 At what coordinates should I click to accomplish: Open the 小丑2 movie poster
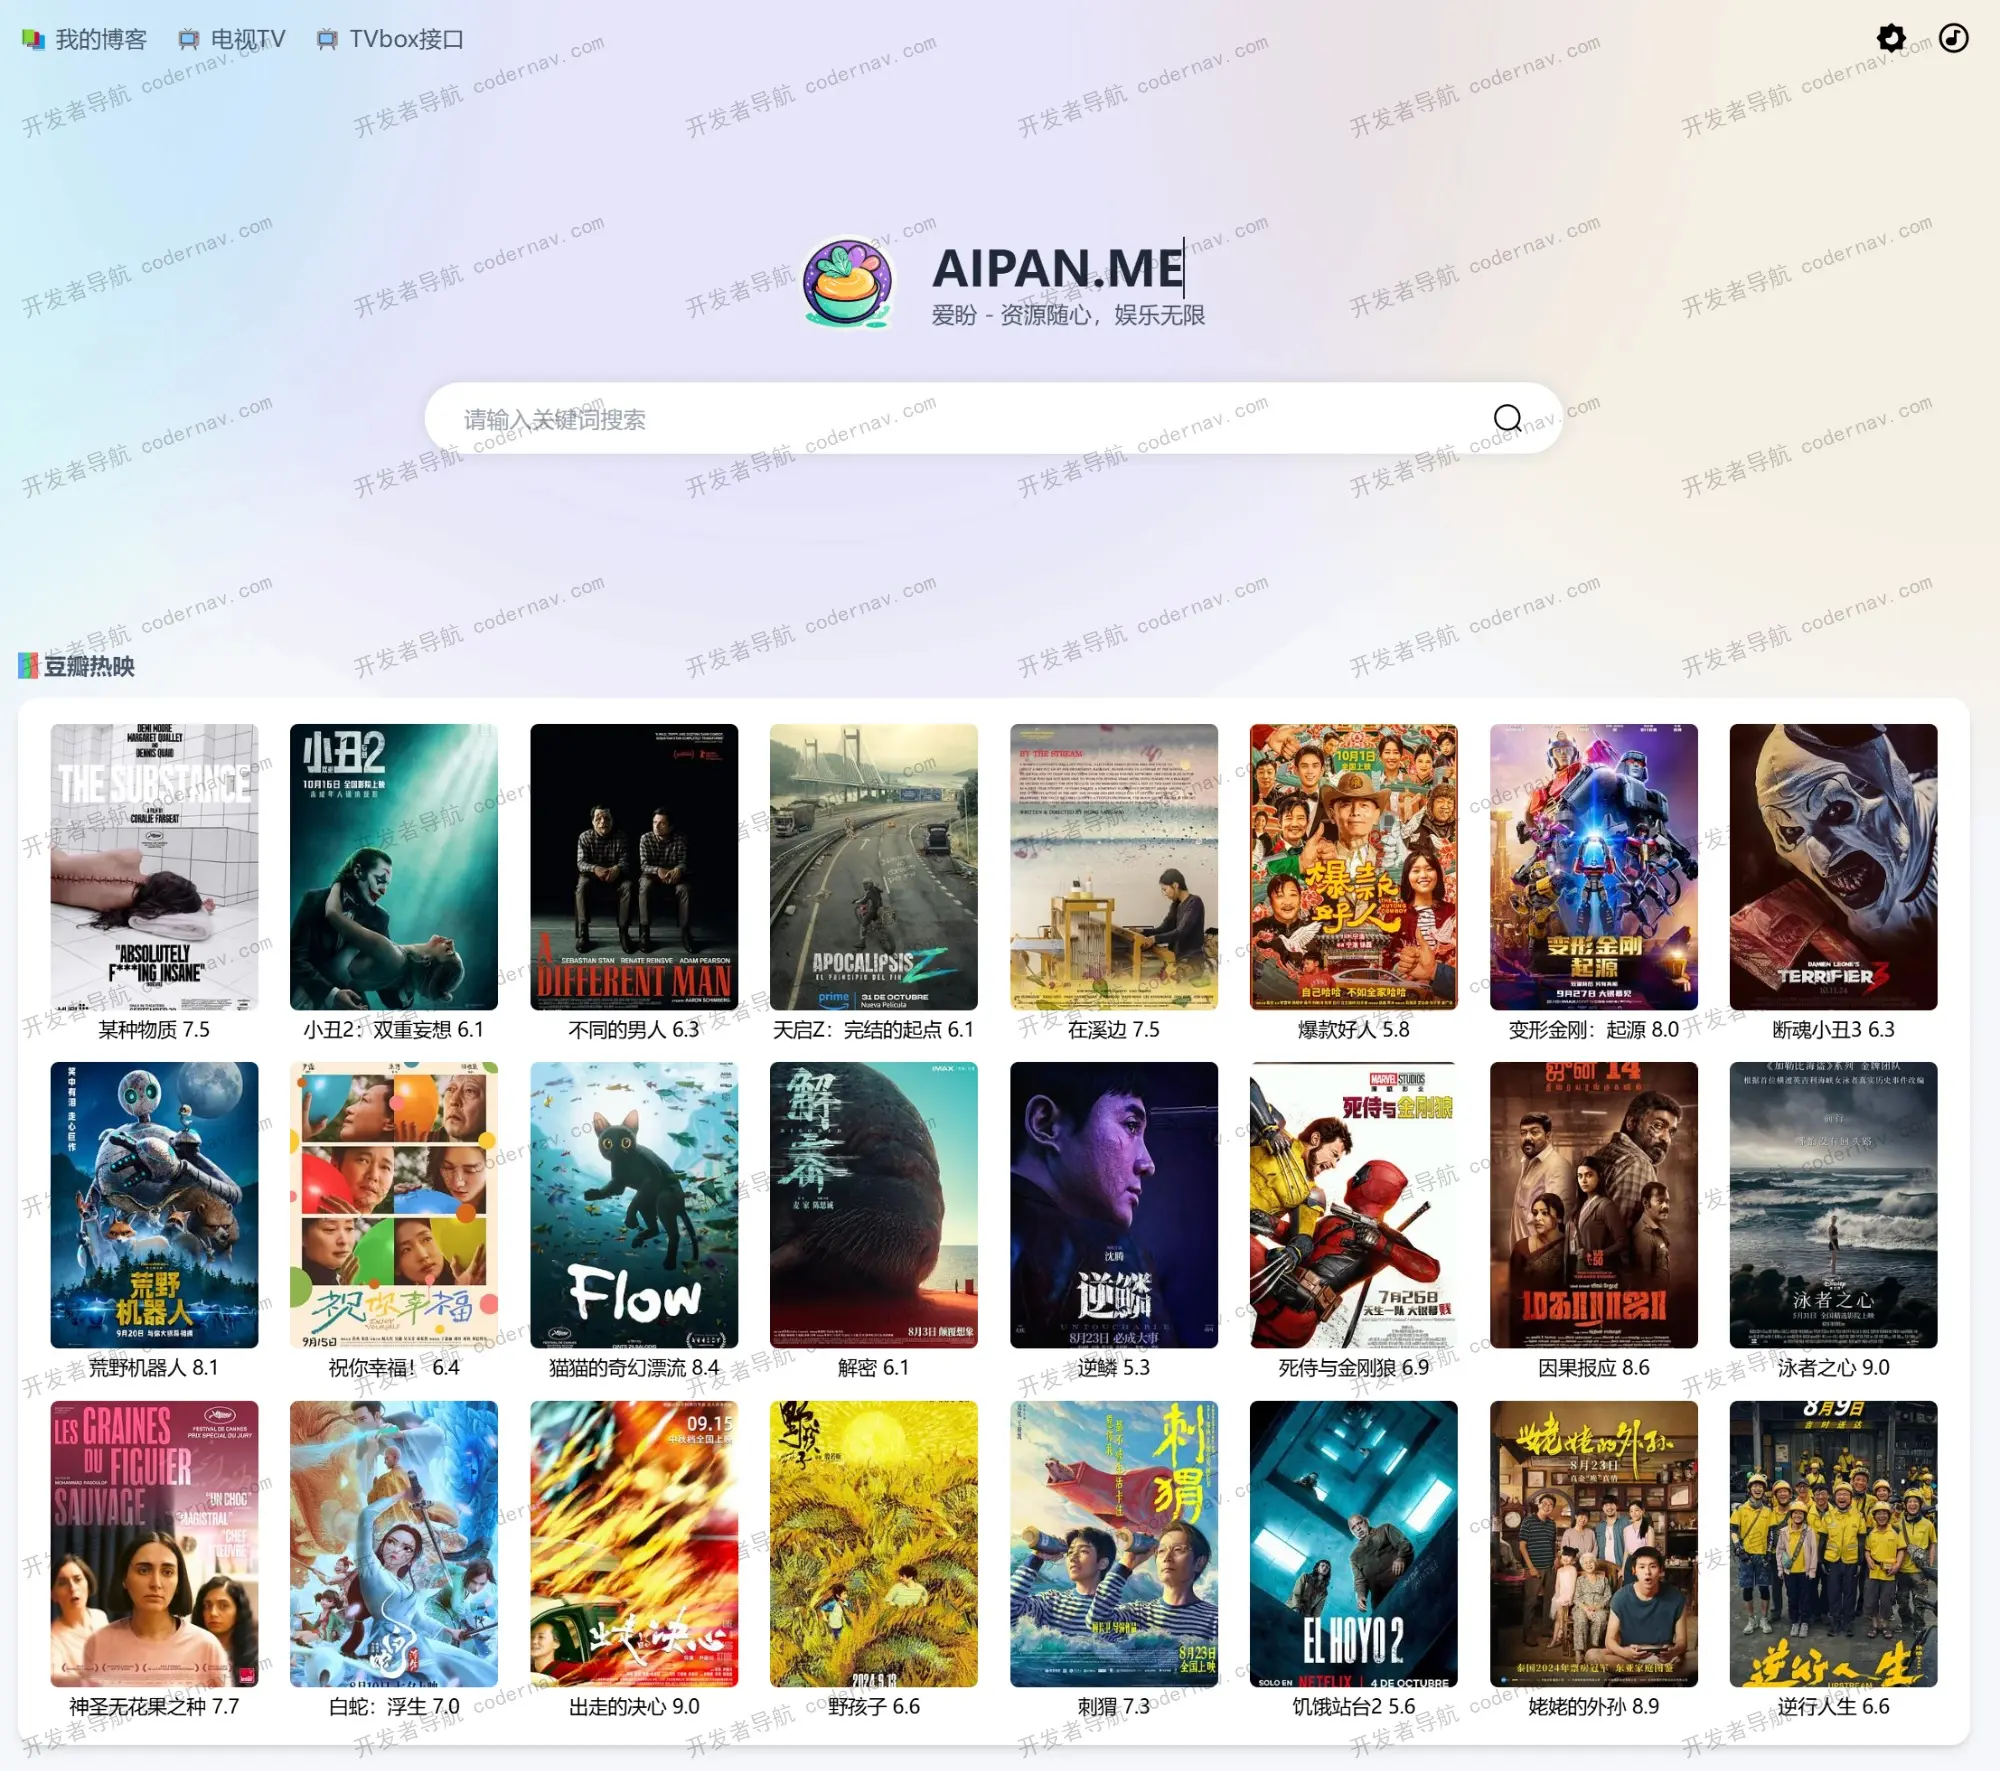[393, 866]
